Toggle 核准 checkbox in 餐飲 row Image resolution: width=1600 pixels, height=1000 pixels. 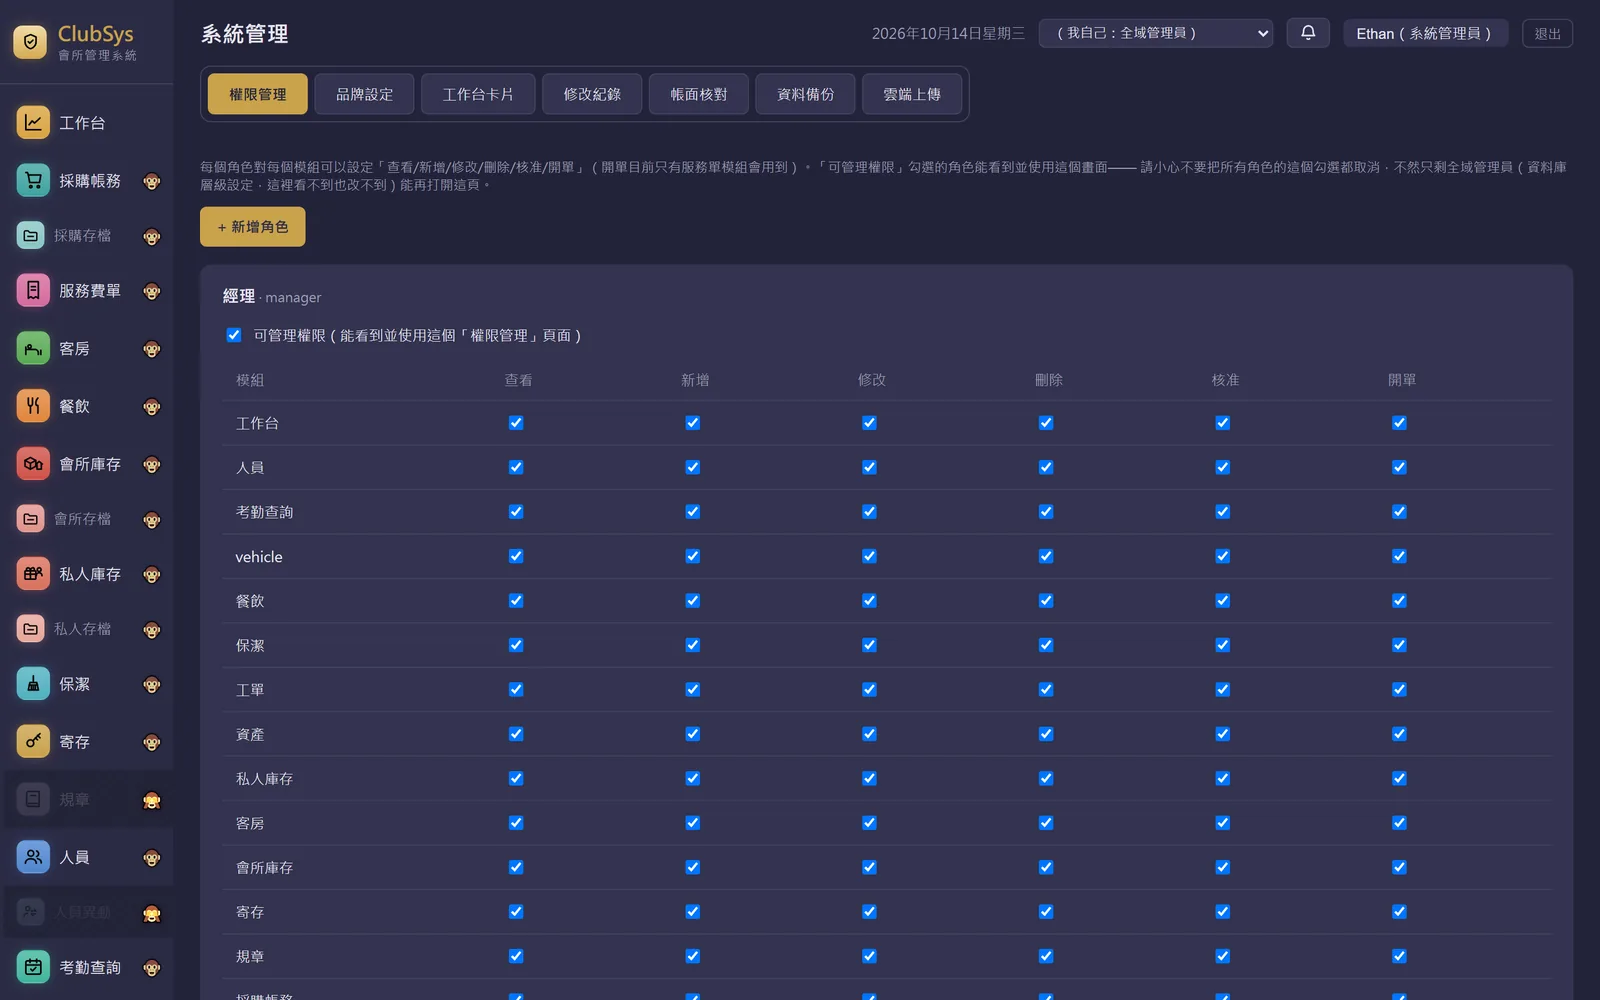pyautogui.click(x=1223, y=601)
